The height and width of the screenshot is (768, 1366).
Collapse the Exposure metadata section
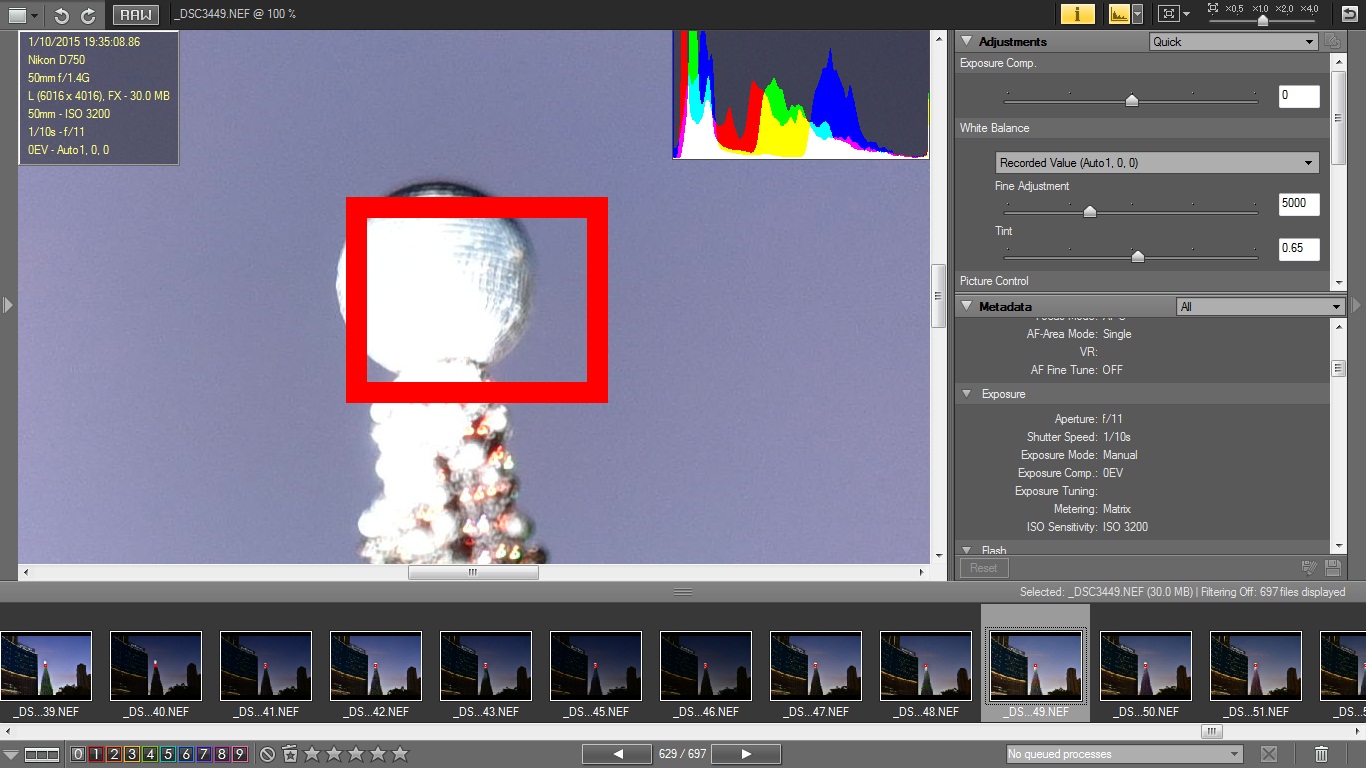(967, 394)
